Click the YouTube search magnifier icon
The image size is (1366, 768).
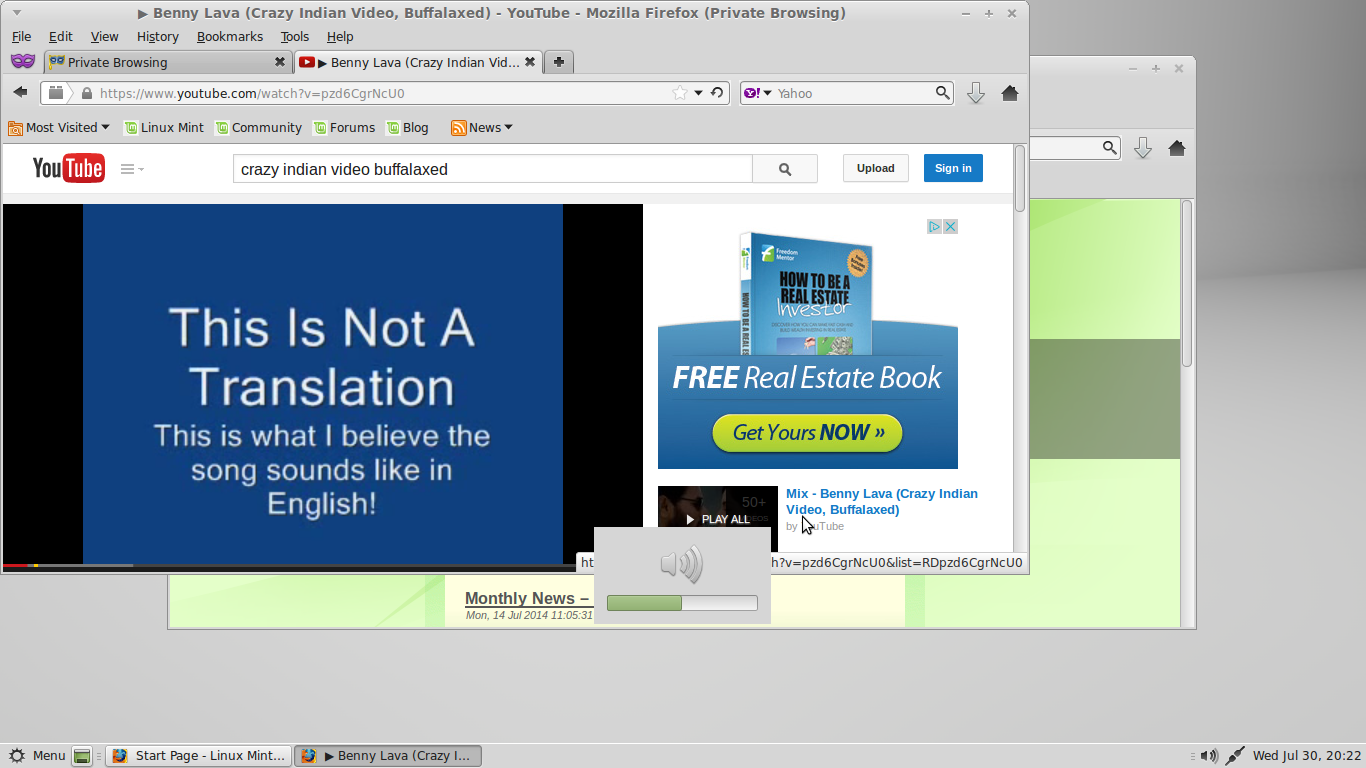point(785,168)
